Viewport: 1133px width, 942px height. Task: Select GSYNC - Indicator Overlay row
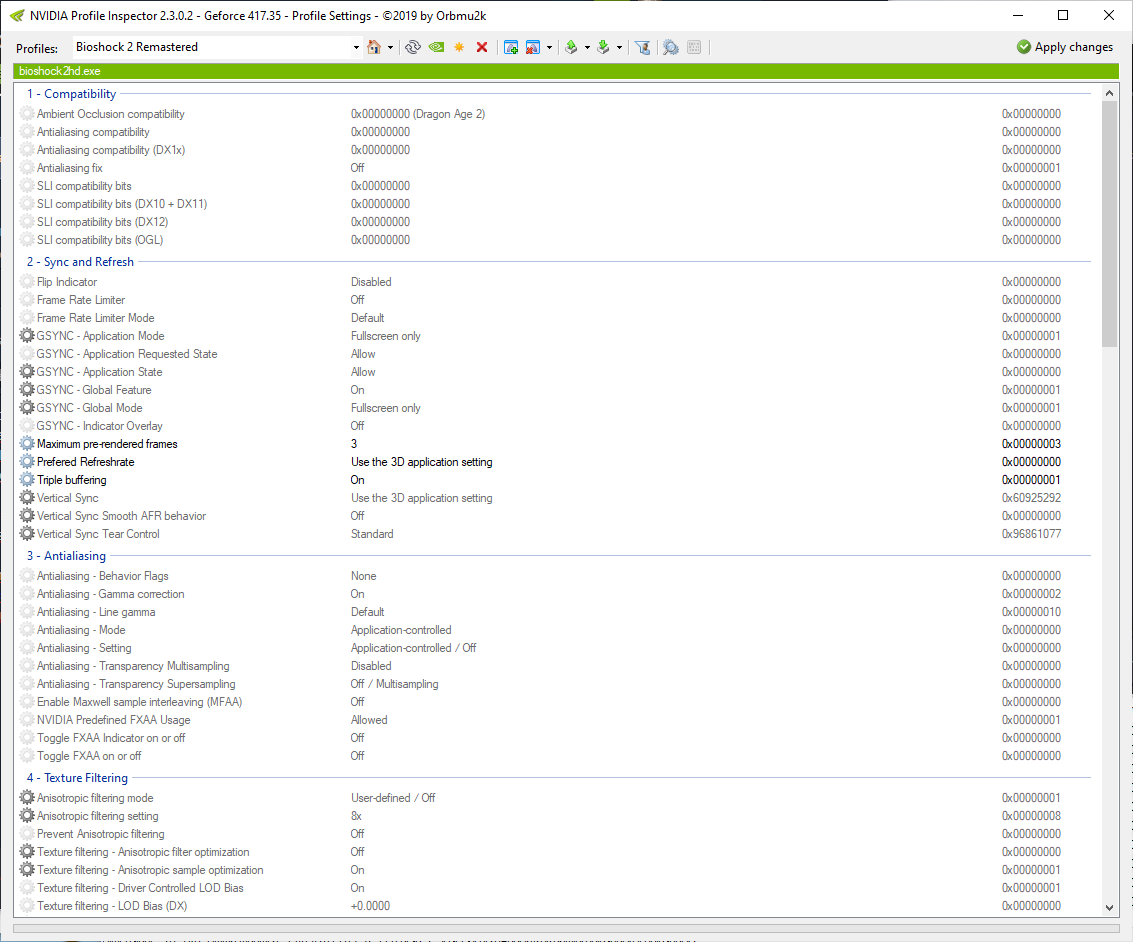(x=554, y=425)
